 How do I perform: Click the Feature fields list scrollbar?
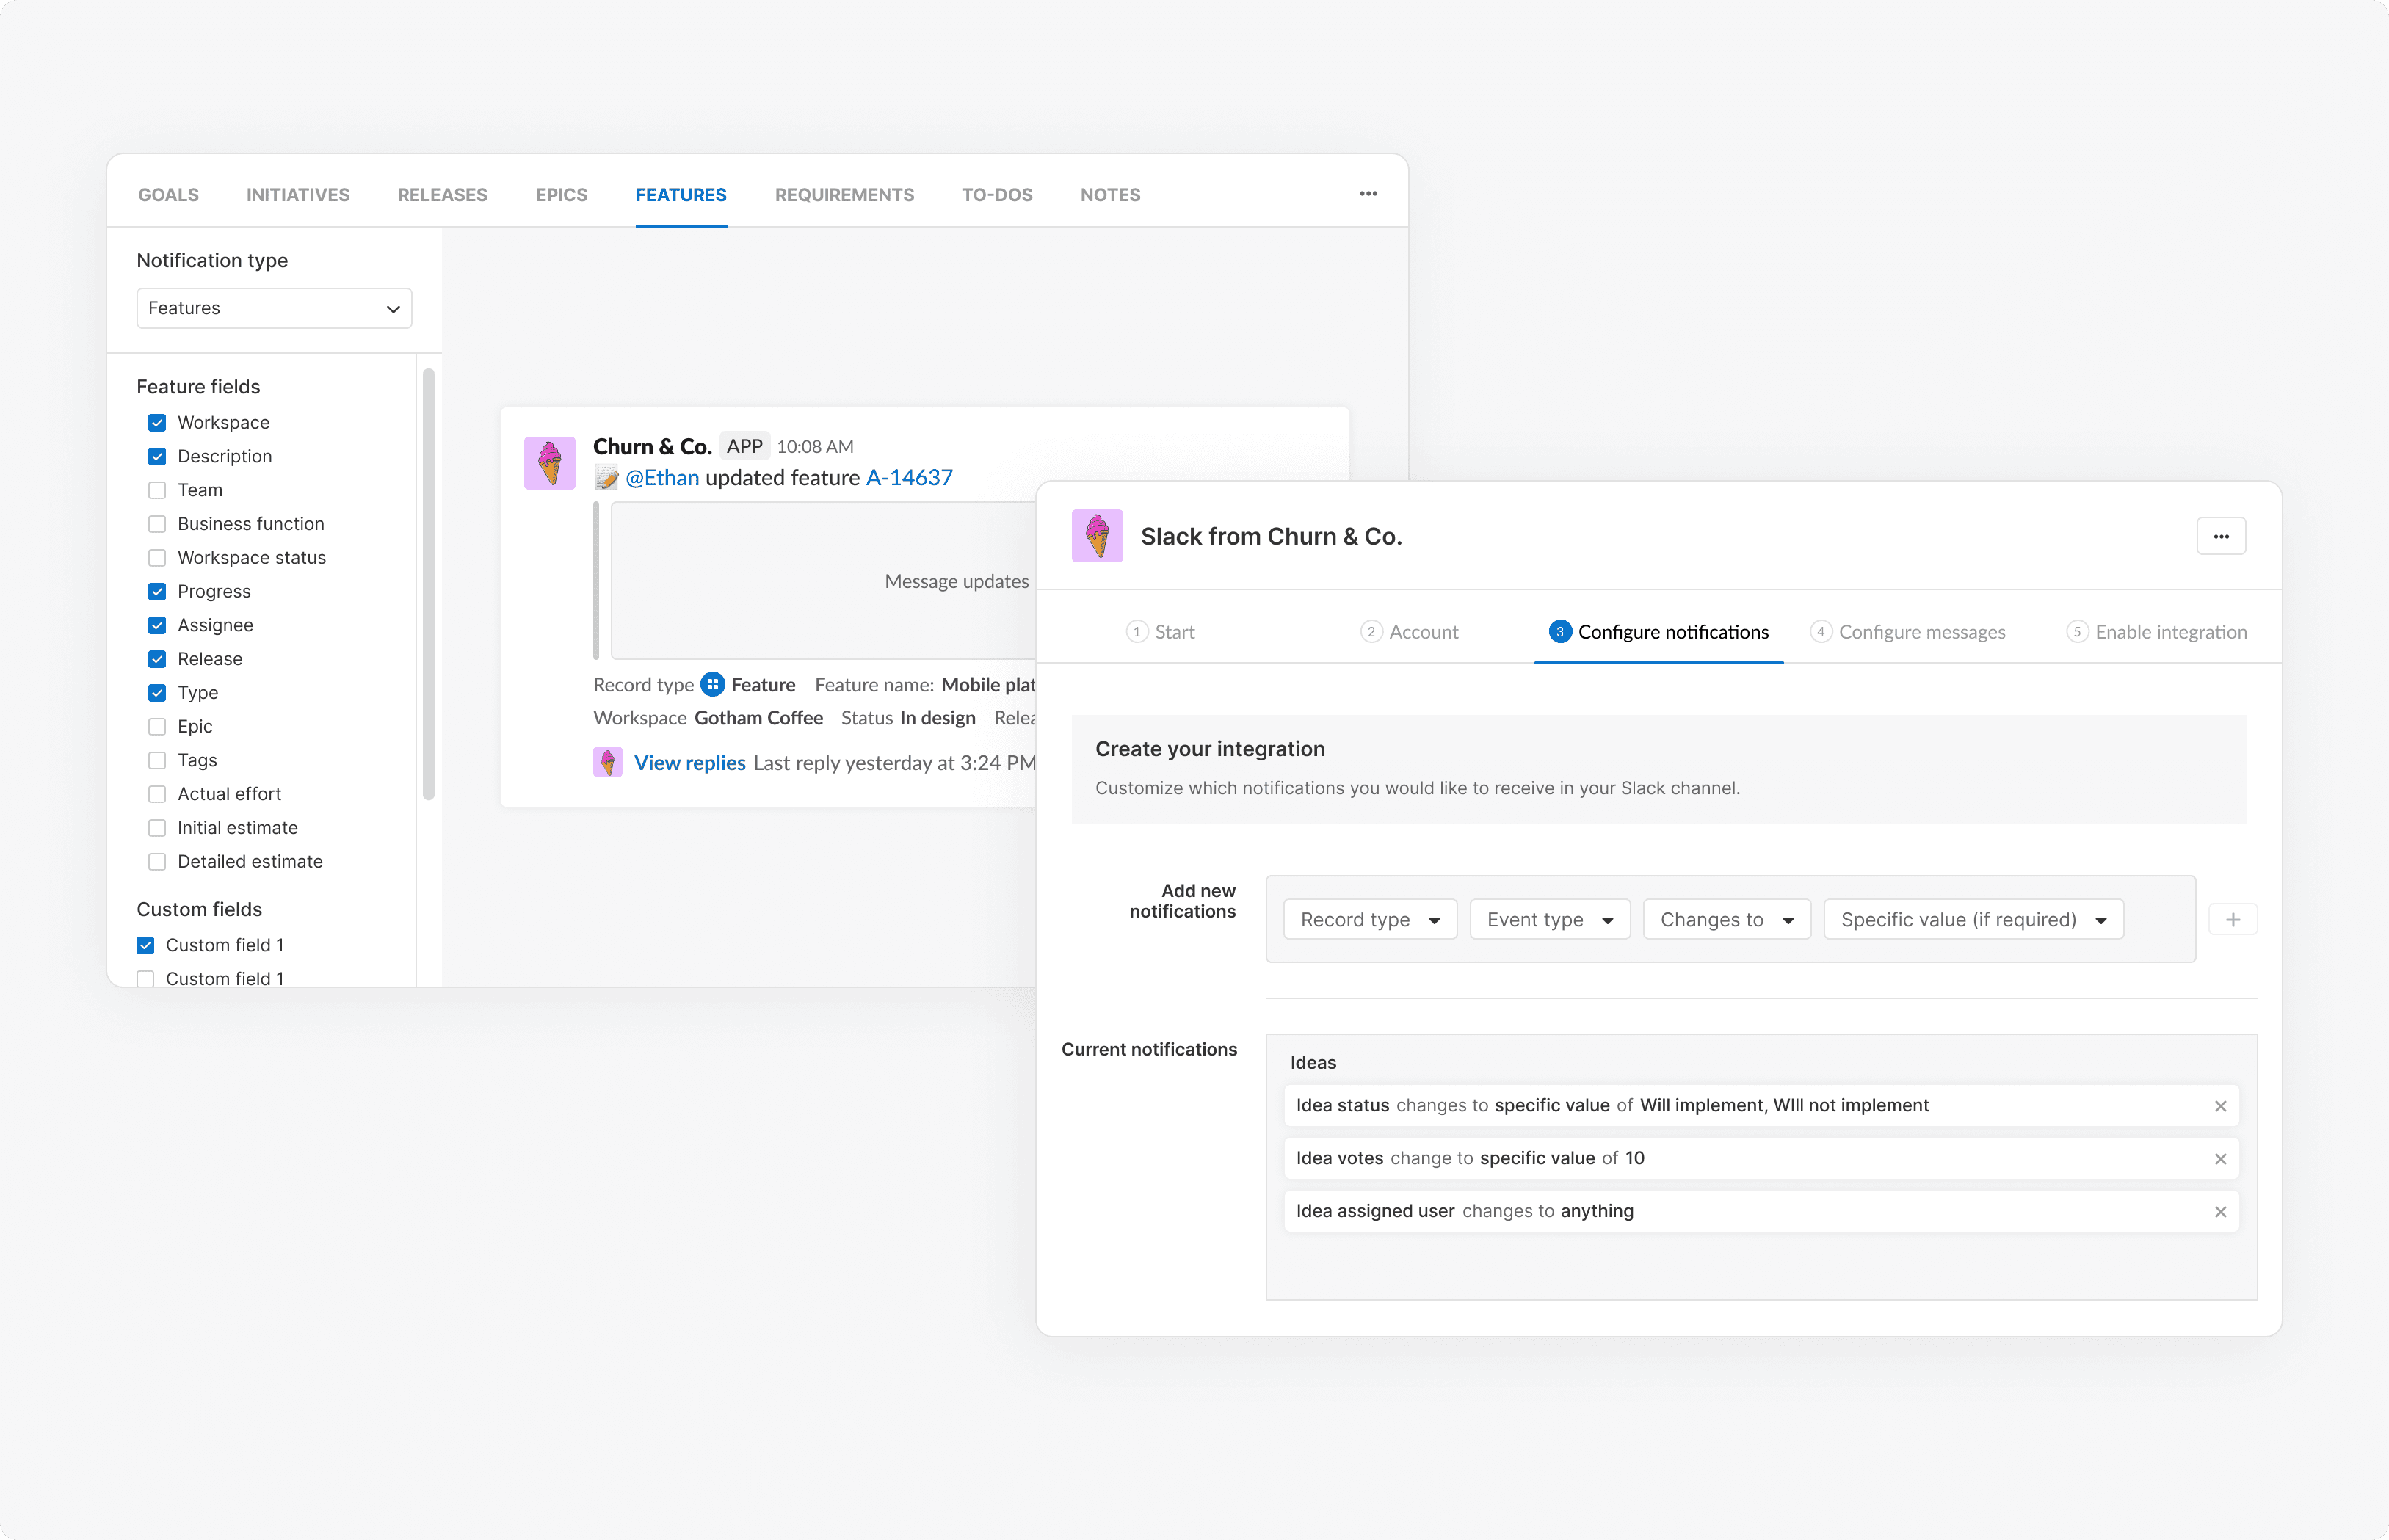pos(428,585)
